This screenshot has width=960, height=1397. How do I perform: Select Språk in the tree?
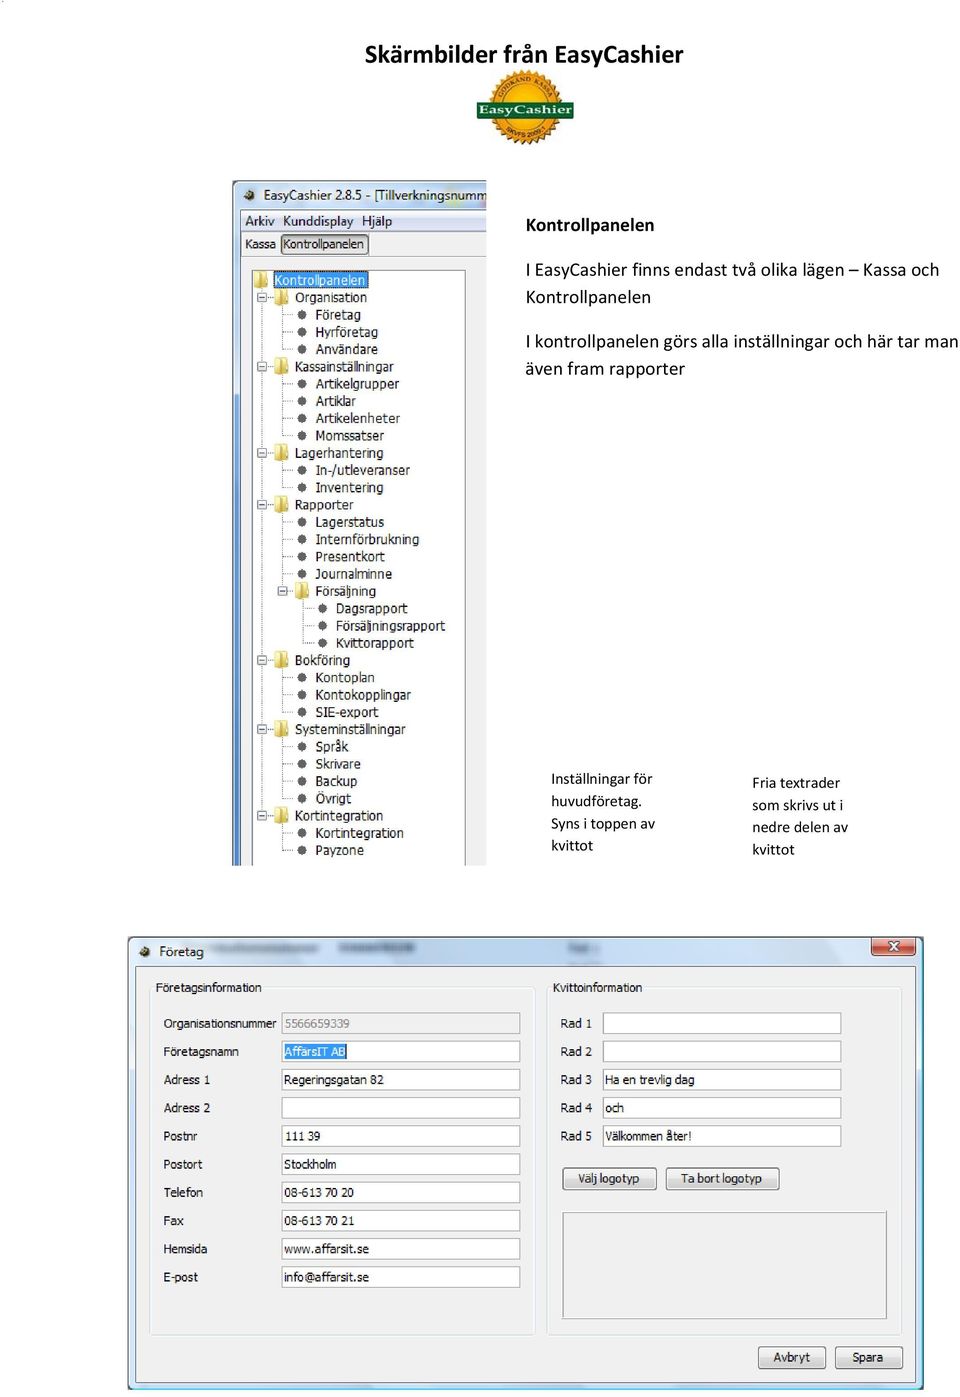point(332,747)
